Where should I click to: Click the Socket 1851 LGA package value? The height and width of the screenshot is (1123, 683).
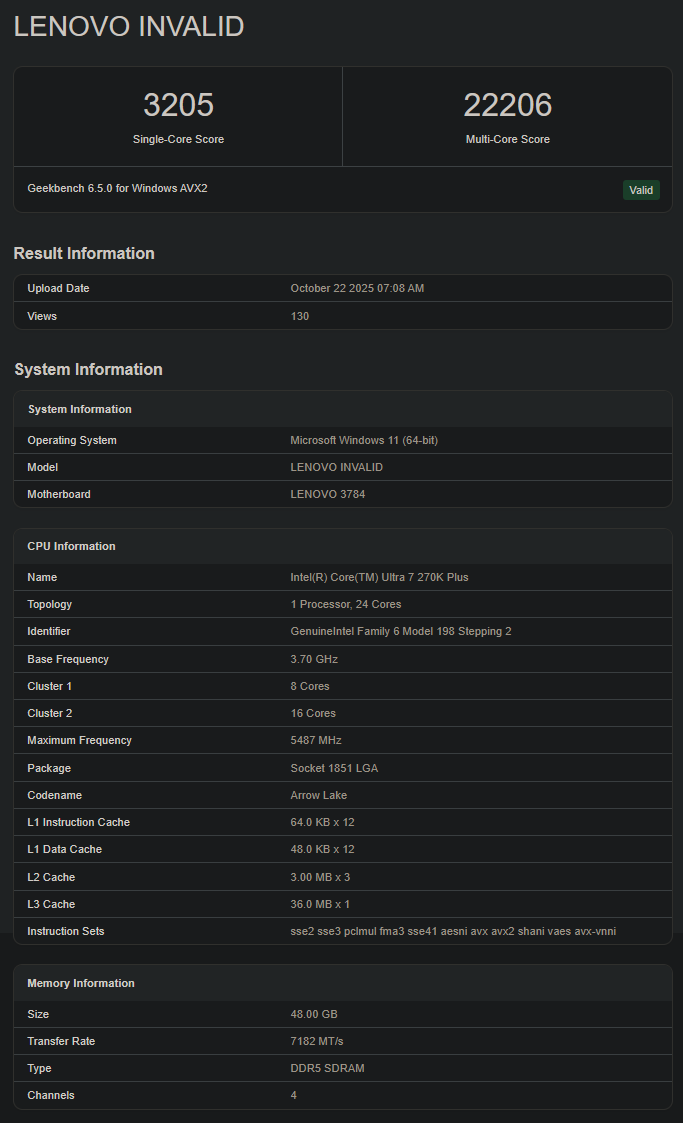click(x=334, y=768)
